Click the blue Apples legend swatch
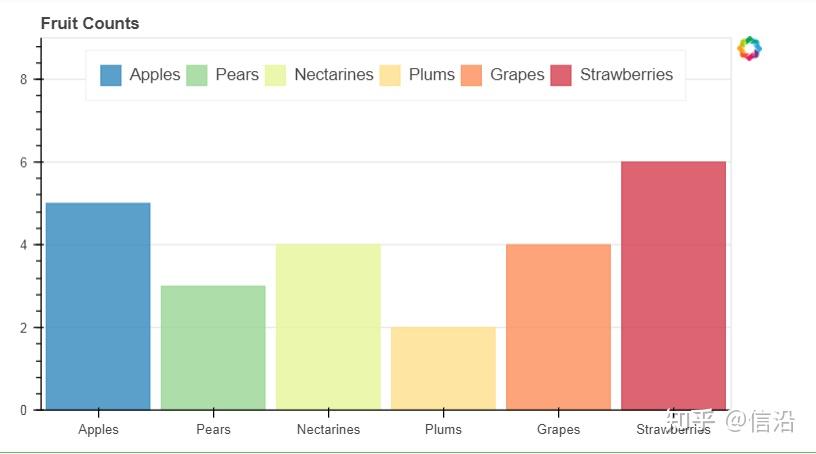Image resolution: width=816 pixels, height=454 pixels. [111, 75]
